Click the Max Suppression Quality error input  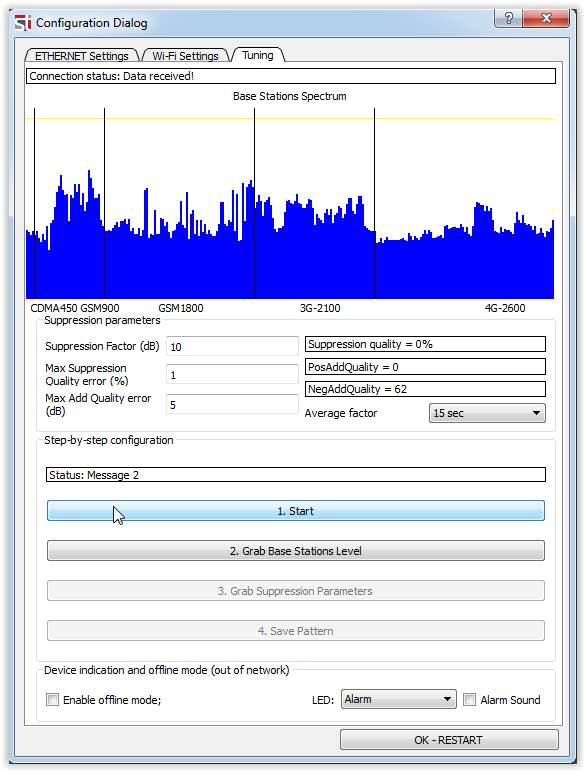(x=232, y=374)
